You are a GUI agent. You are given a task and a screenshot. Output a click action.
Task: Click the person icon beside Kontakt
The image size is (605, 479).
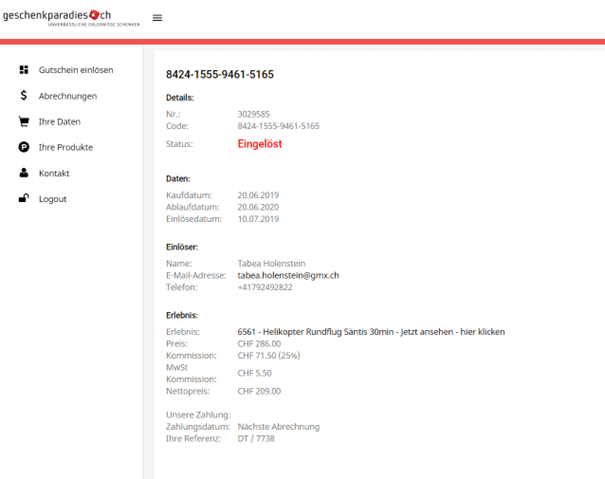pyautogui.click(x=24, y=173)
